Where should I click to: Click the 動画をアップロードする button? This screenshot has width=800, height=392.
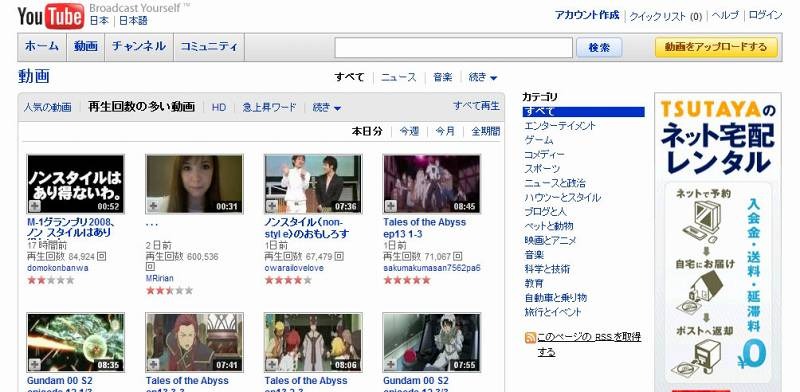tap(716, 47)
